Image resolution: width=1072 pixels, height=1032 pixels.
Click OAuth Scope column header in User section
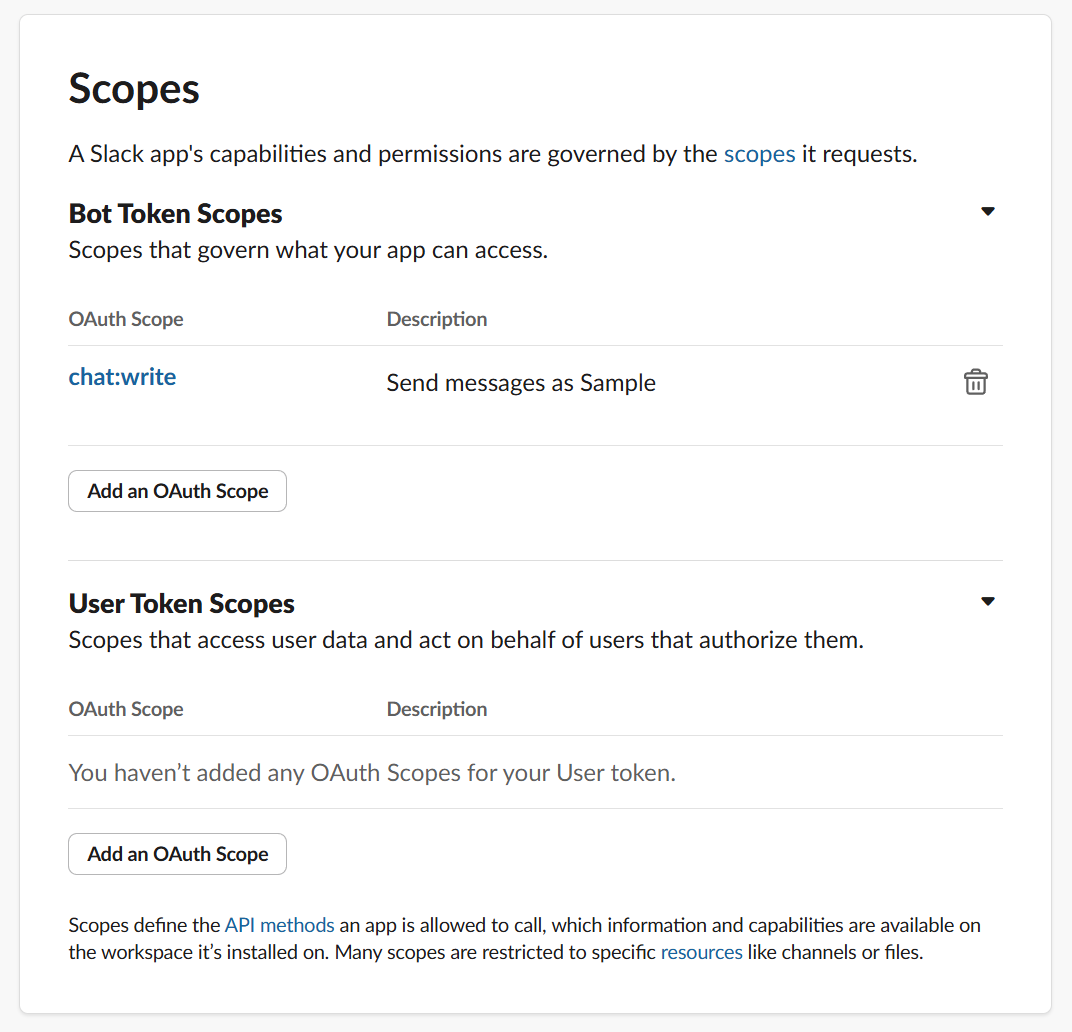pyautogui.click(x=126, y=709)
